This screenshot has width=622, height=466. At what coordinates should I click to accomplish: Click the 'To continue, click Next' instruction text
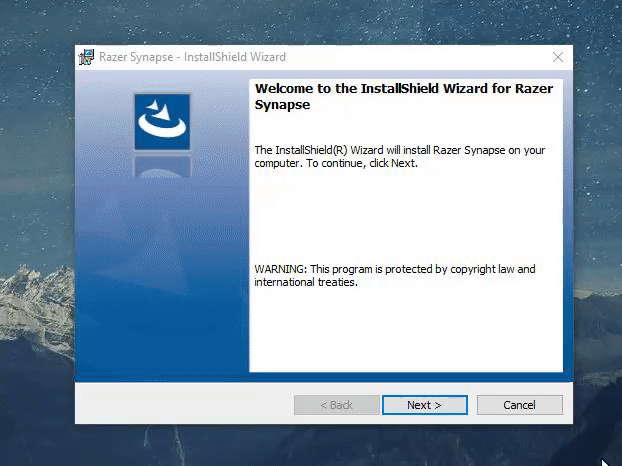click(x=361, y=163)
